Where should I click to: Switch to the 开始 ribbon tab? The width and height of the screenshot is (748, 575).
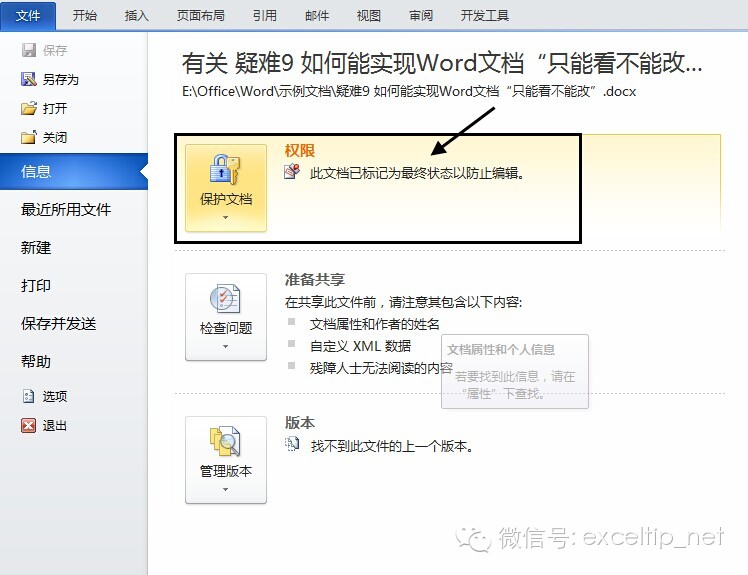point(85,16)
